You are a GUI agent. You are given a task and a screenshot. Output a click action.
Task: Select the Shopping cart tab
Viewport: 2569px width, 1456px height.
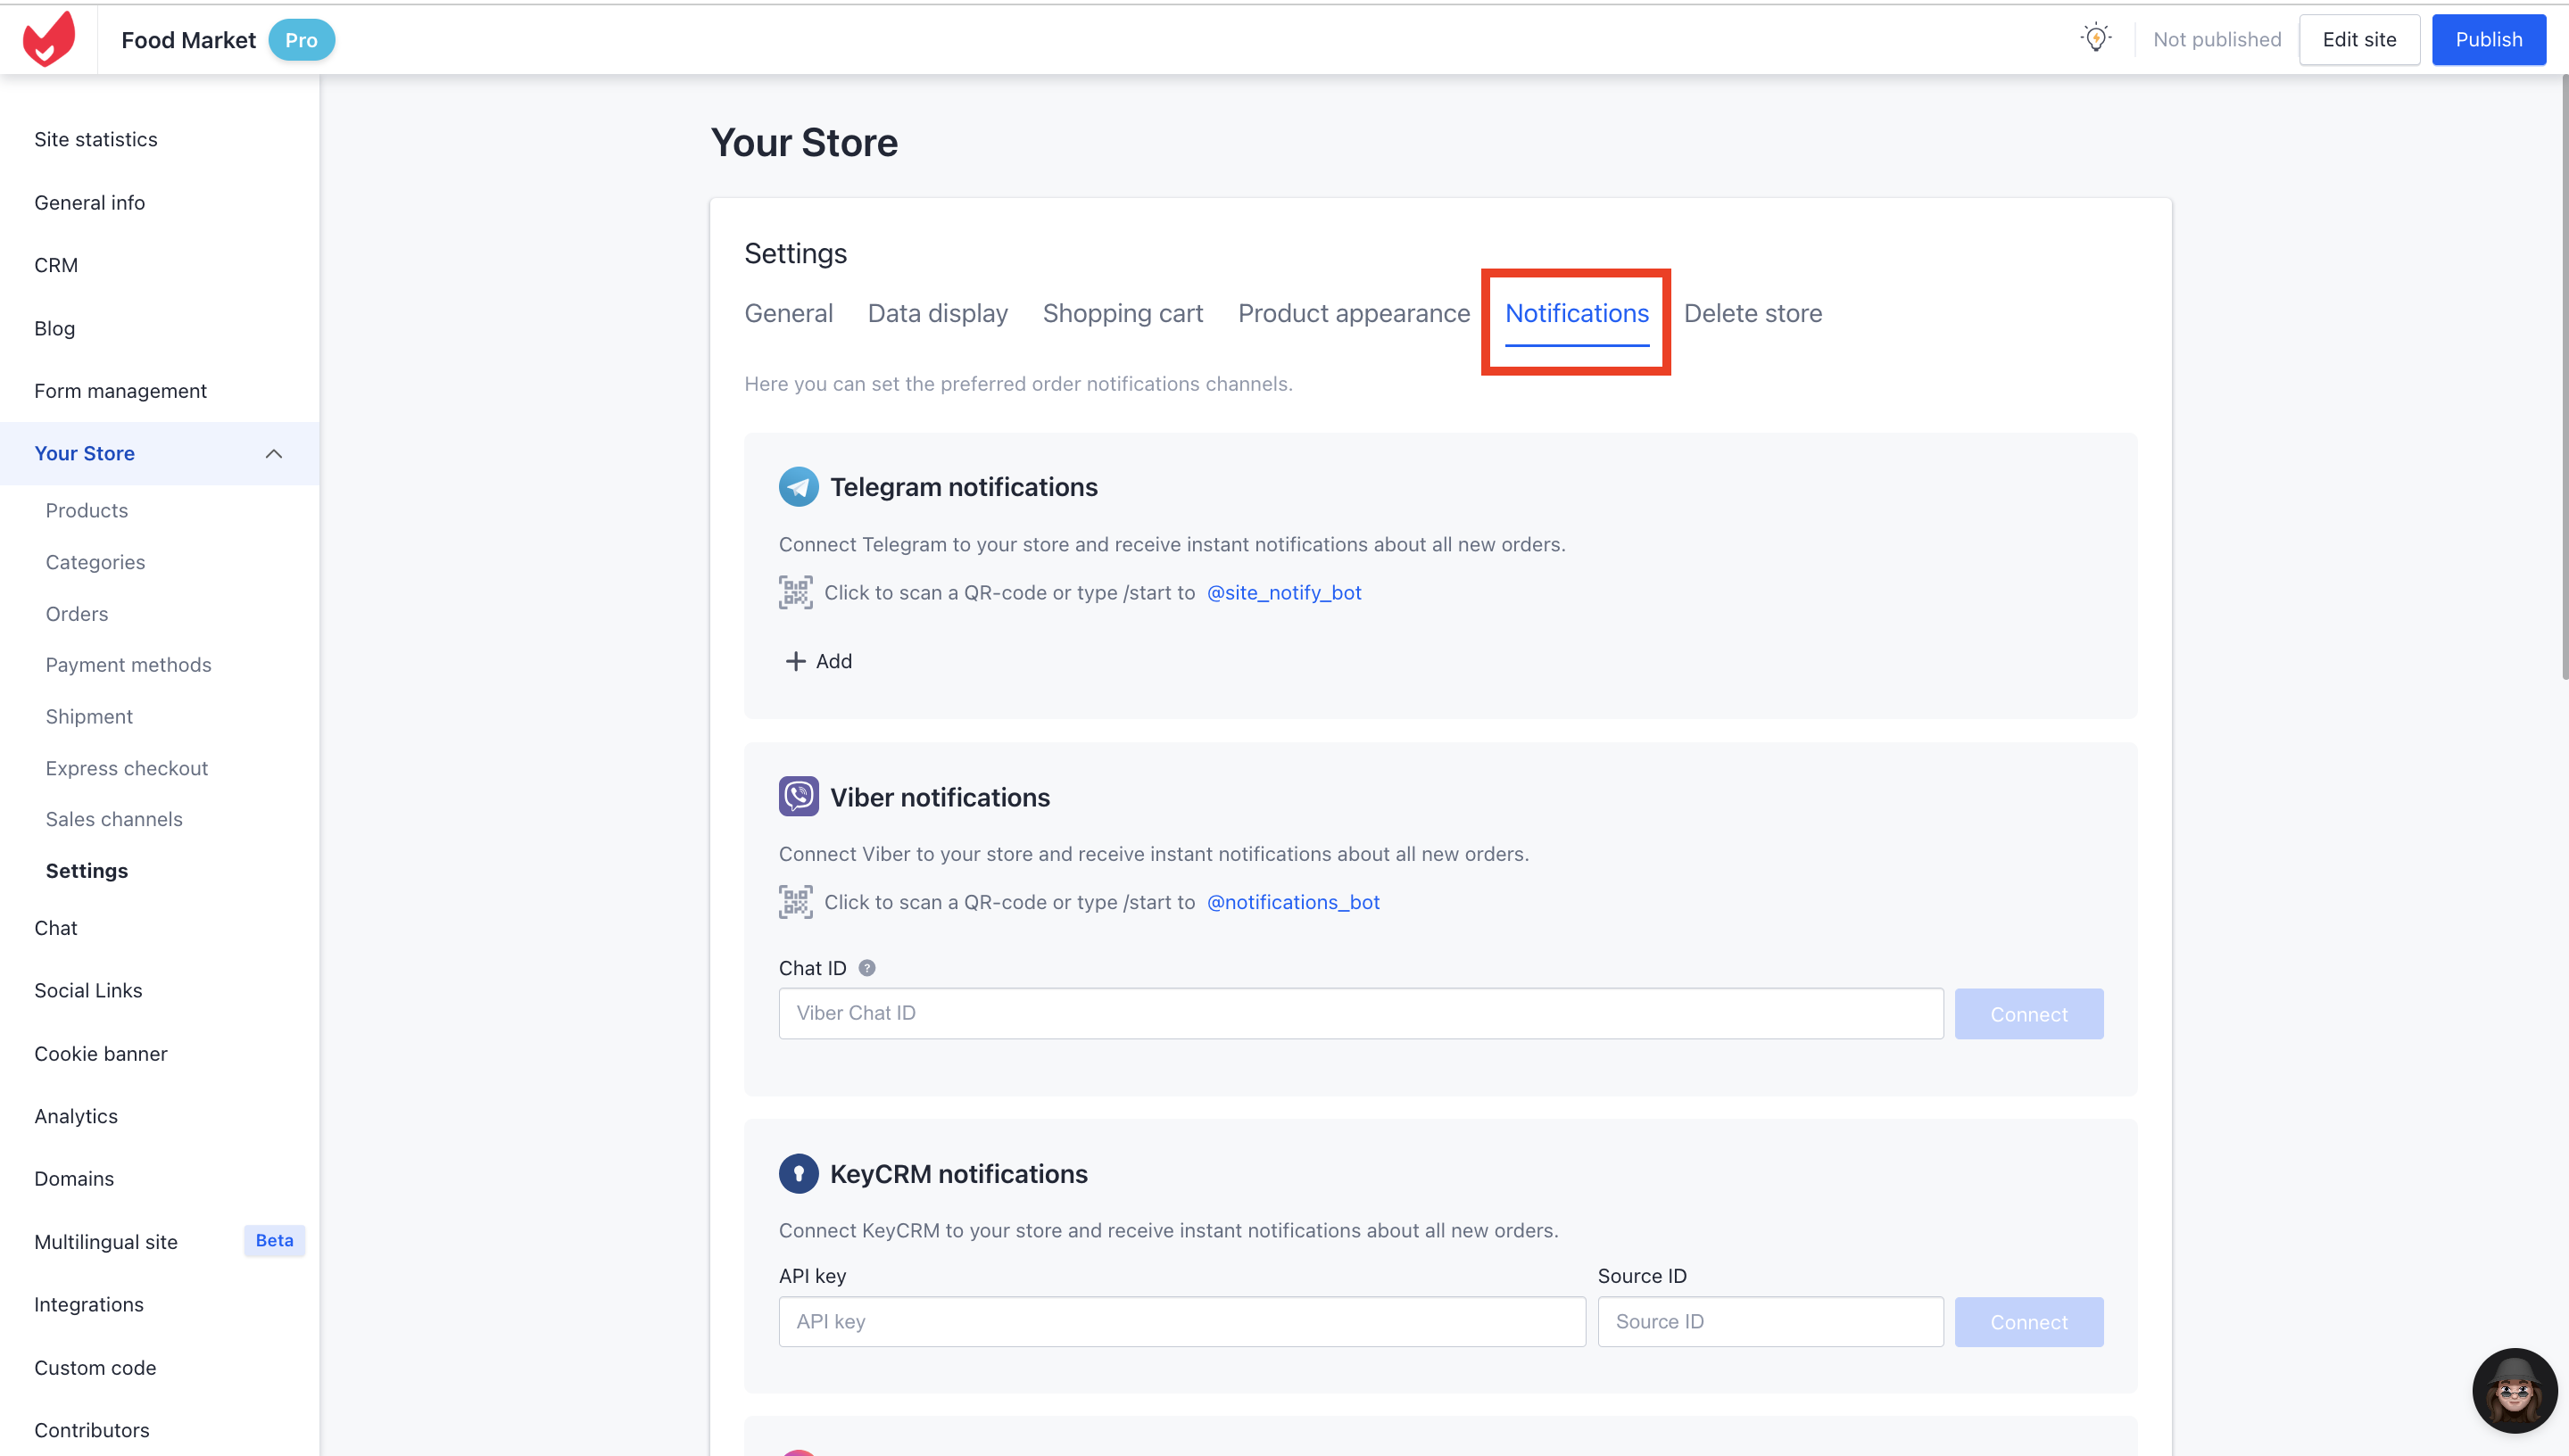coord(1122,313)
